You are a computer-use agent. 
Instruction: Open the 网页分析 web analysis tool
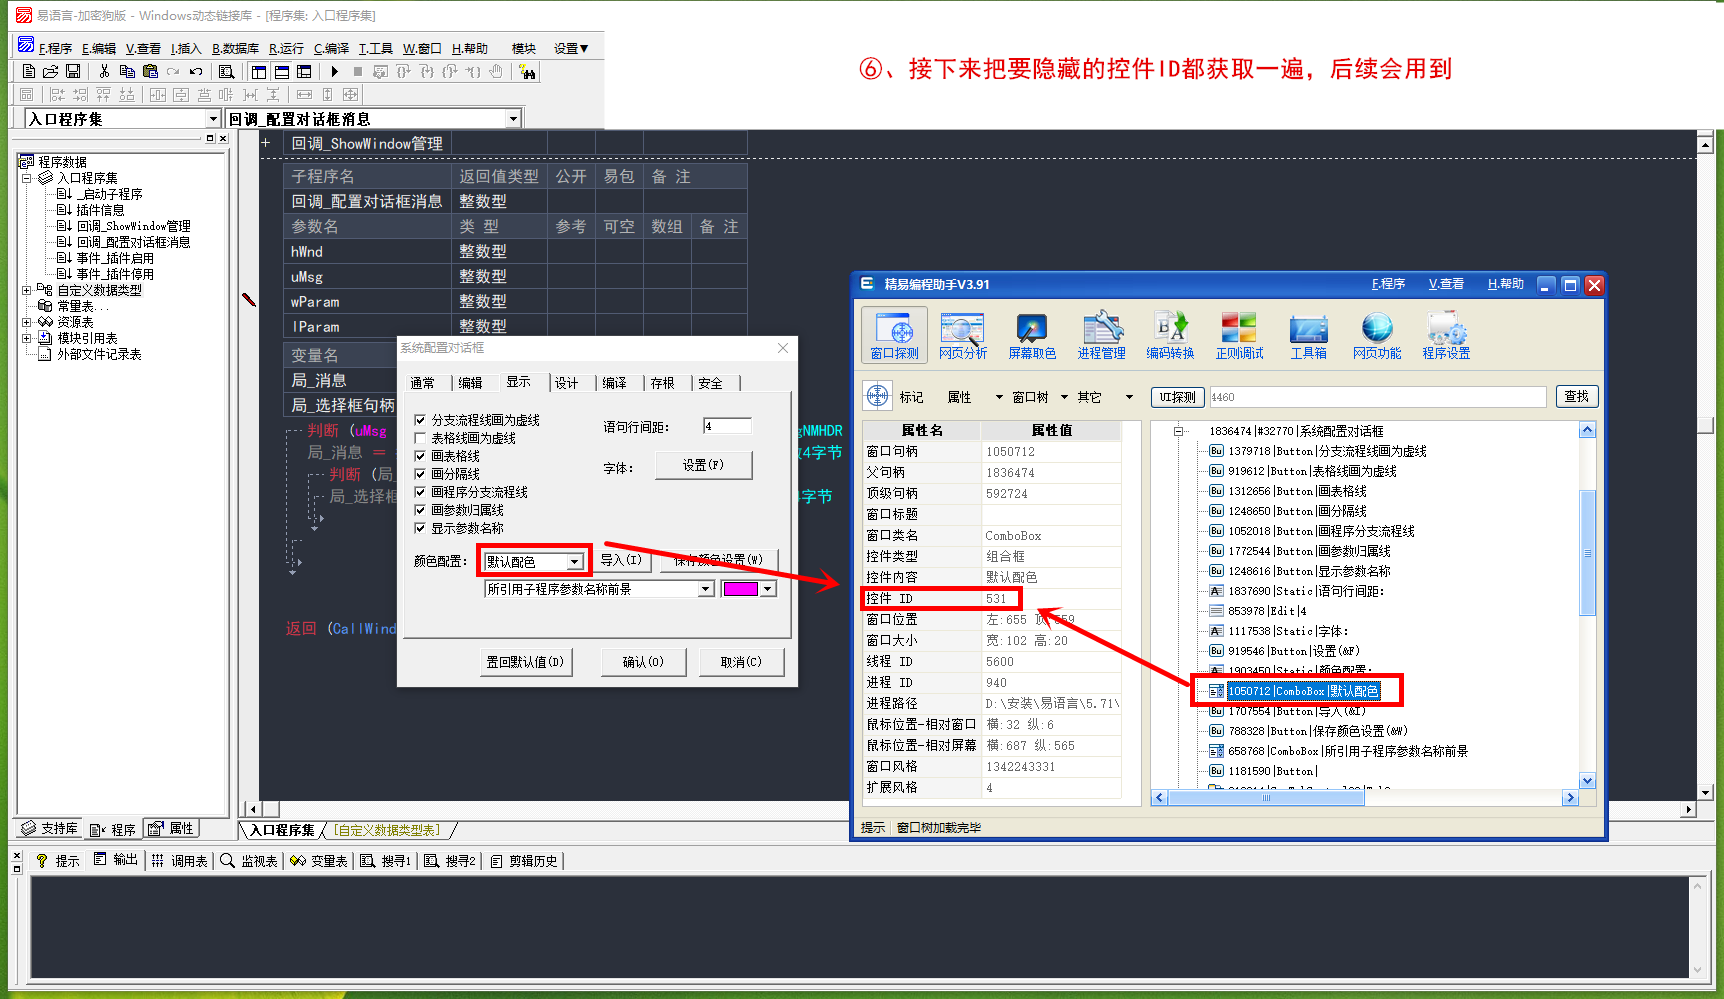tap(962, 335)
